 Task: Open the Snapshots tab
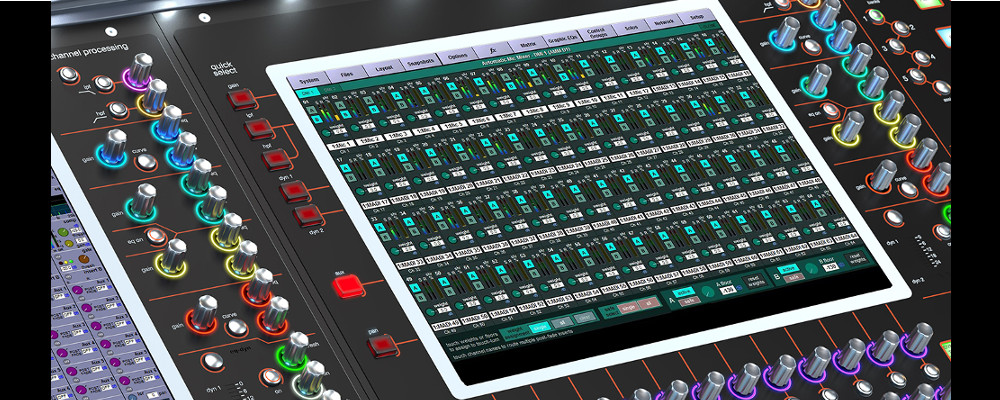419,62
